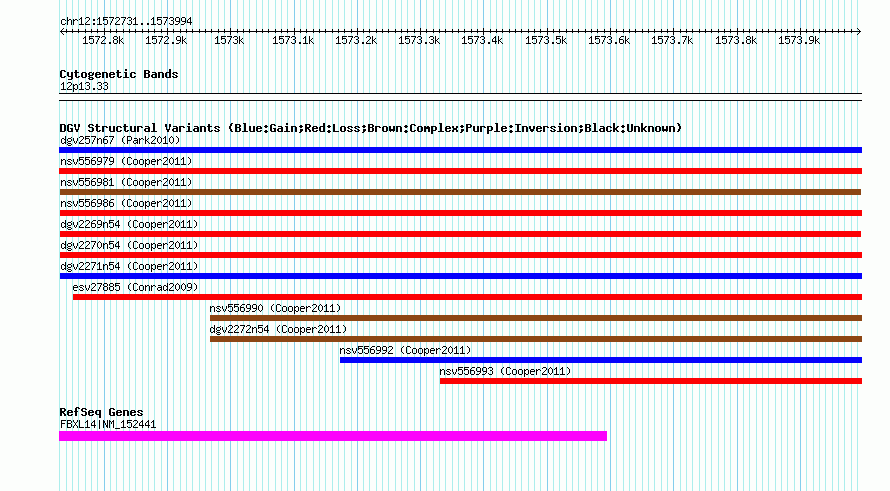Select the nsv556986 (Cooper2011) label

(x=126, y=203)
